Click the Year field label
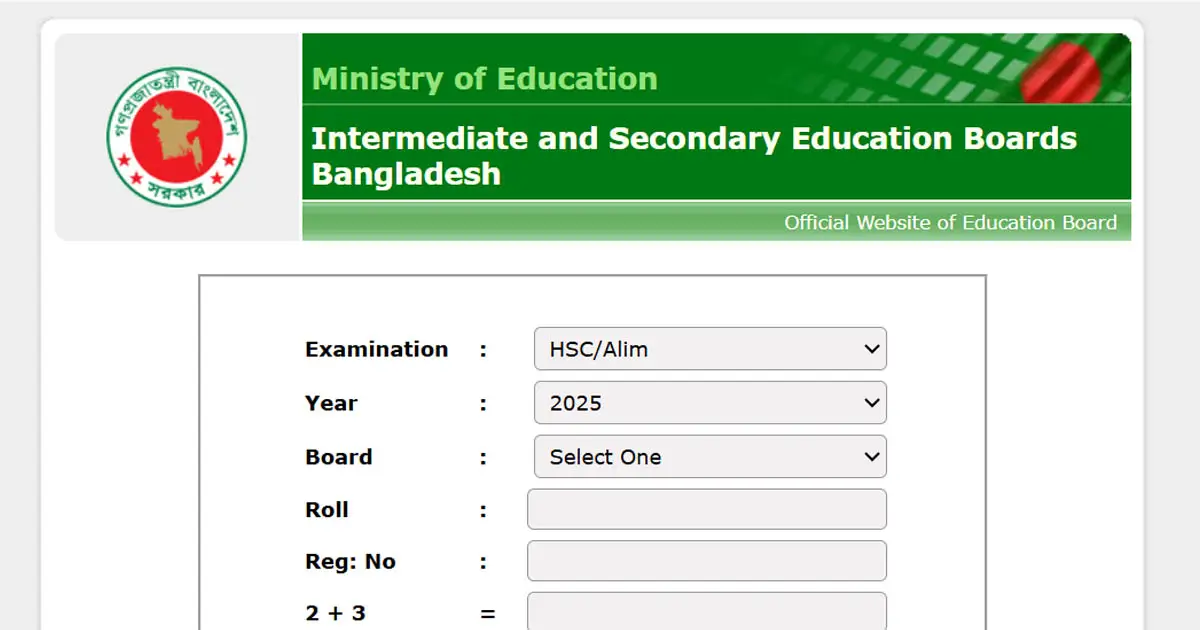The height and width of the screenshot is (630, 1200). pyautogui.click(x=331, y=403)
